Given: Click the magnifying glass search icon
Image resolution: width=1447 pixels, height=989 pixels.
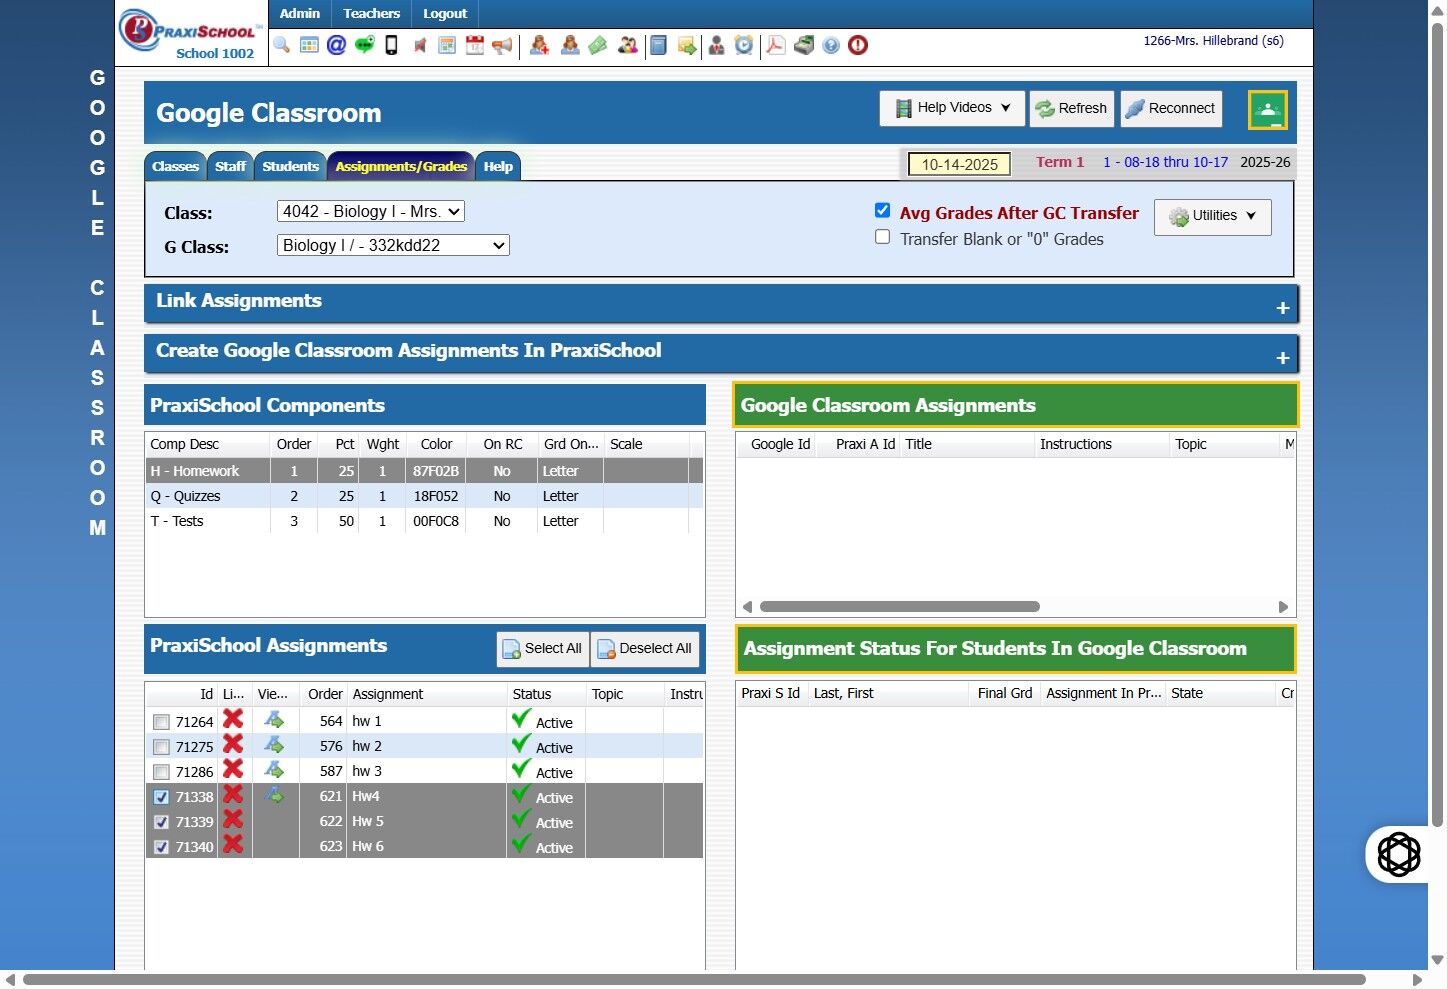Looking at the screenshot, I should pos(282,45).
